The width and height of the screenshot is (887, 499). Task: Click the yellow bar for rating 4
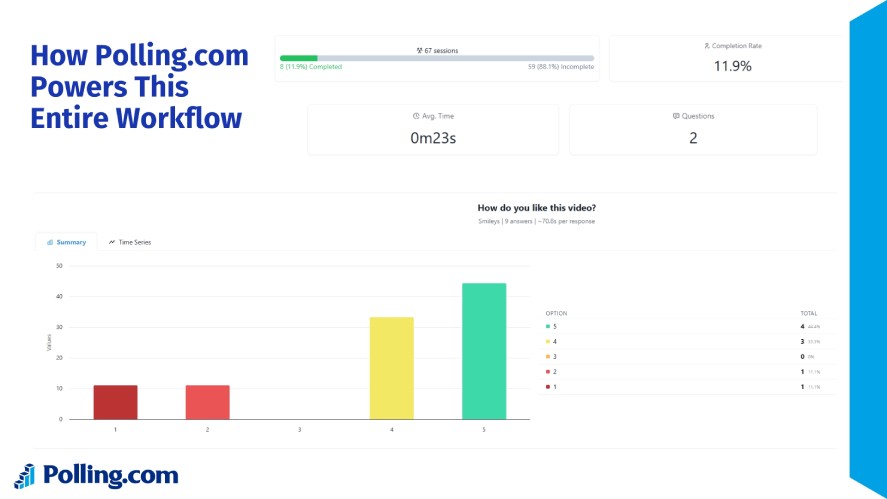point(391,368)
